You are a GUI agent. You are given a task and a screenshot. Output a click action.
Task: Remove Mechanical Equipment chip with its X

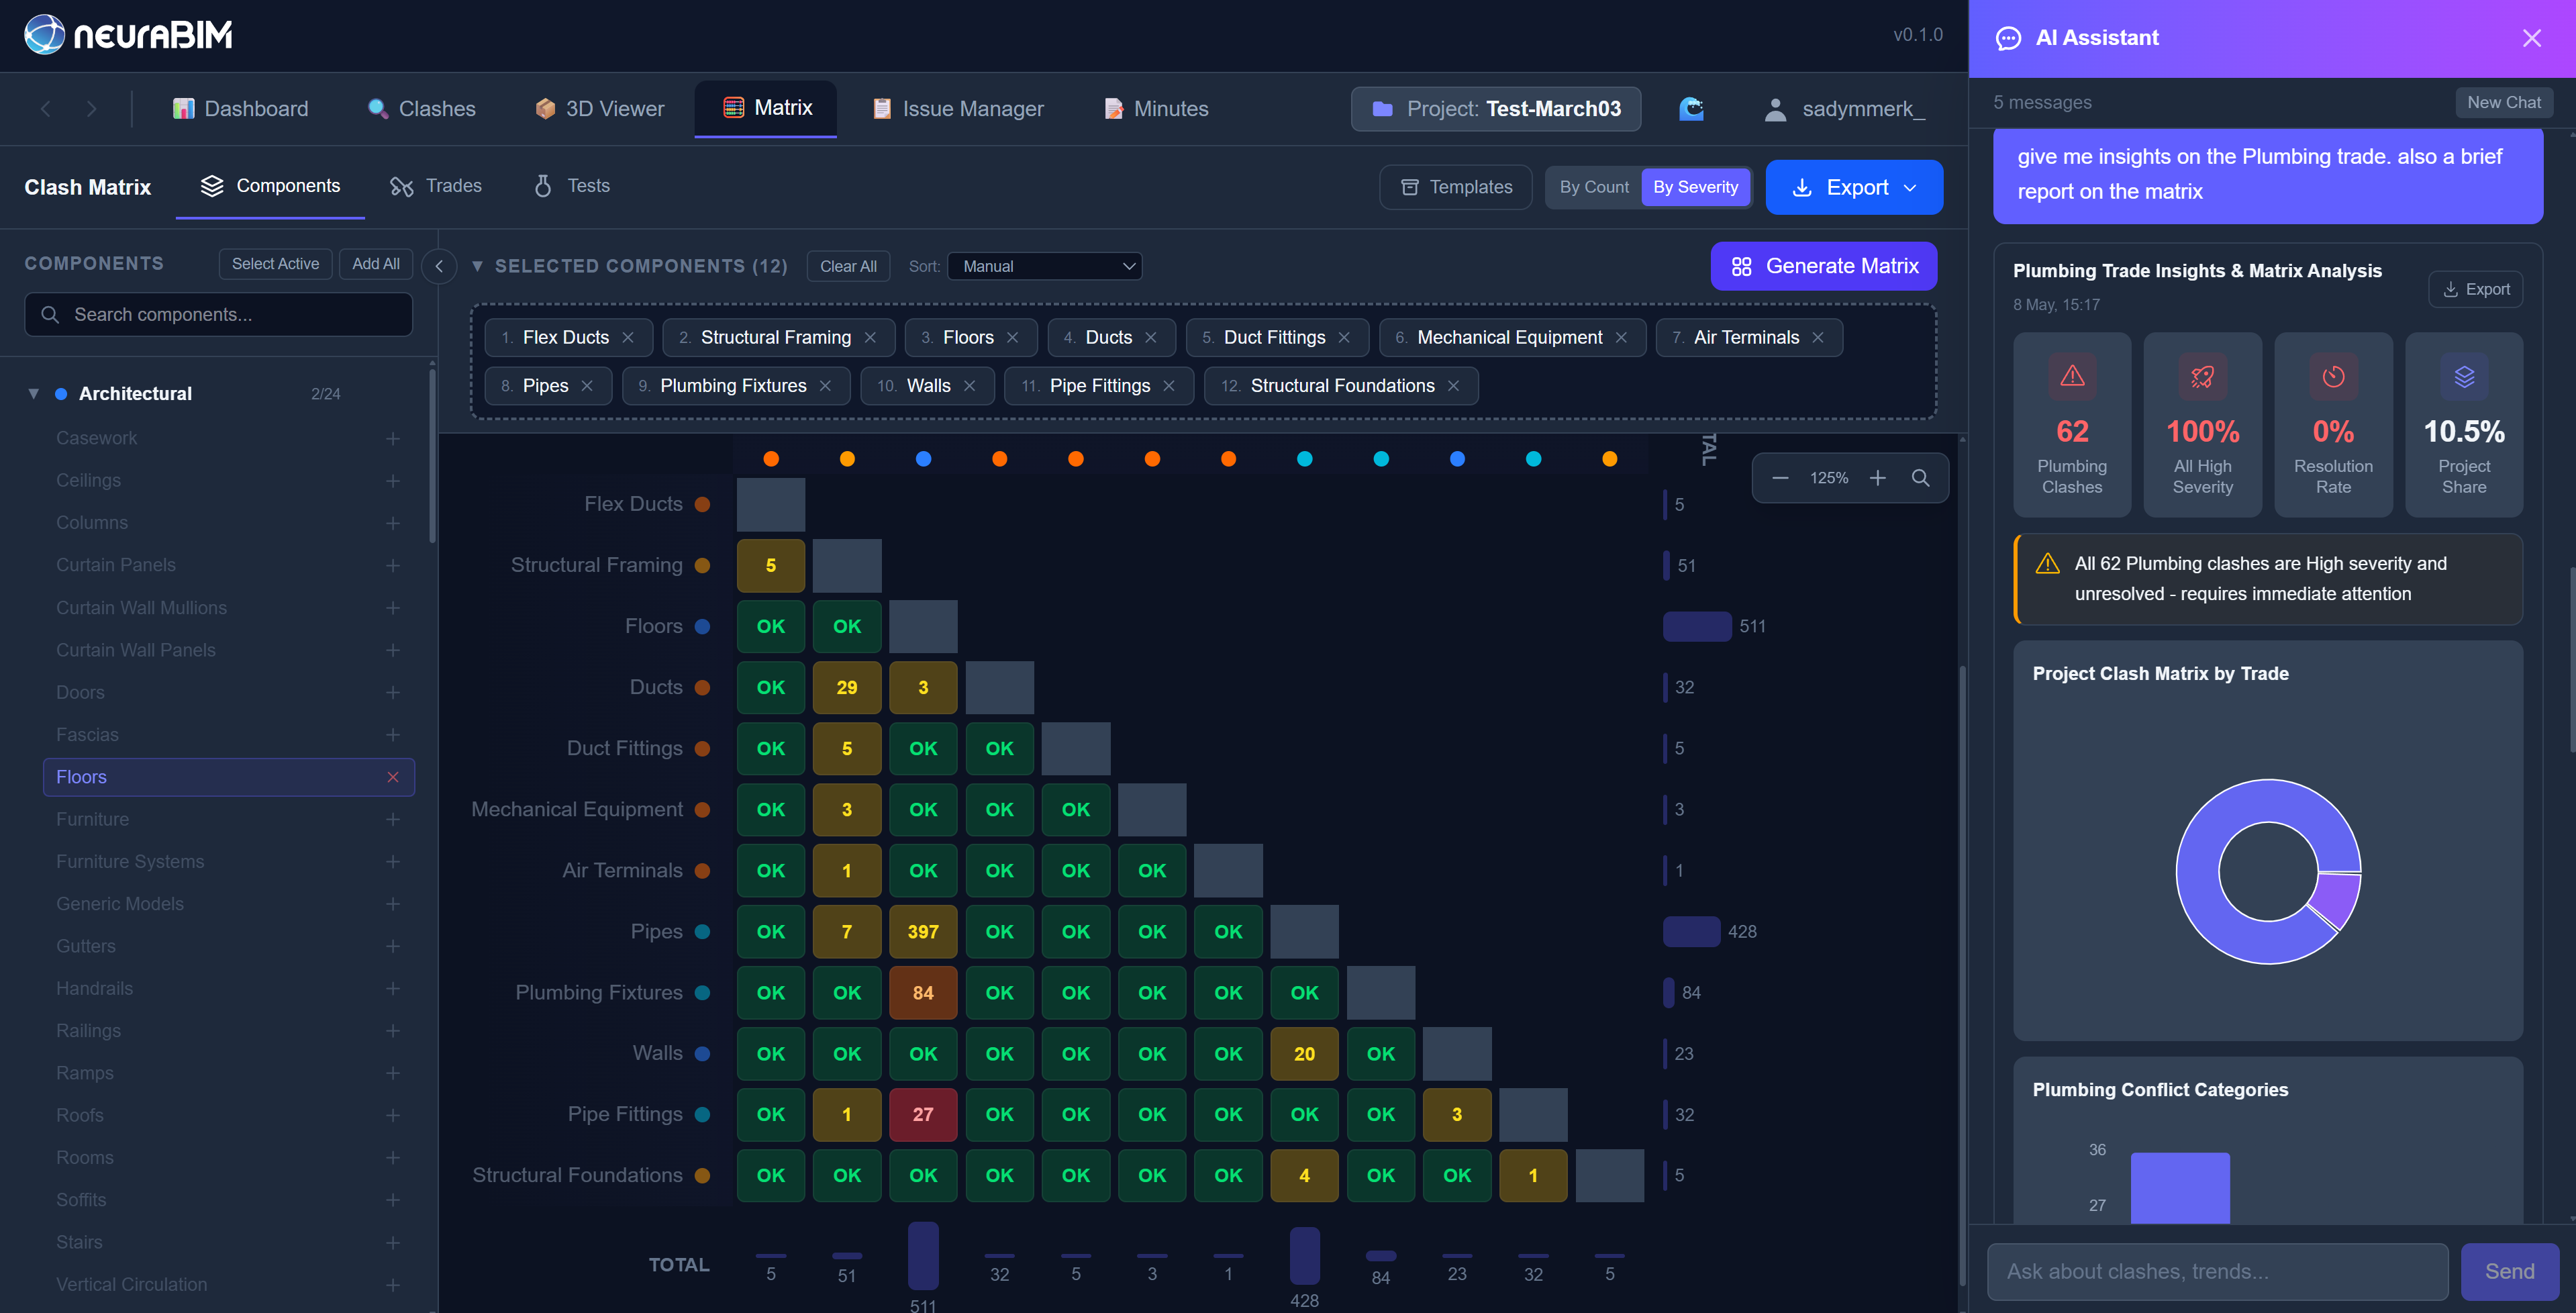click(1621, 338)
